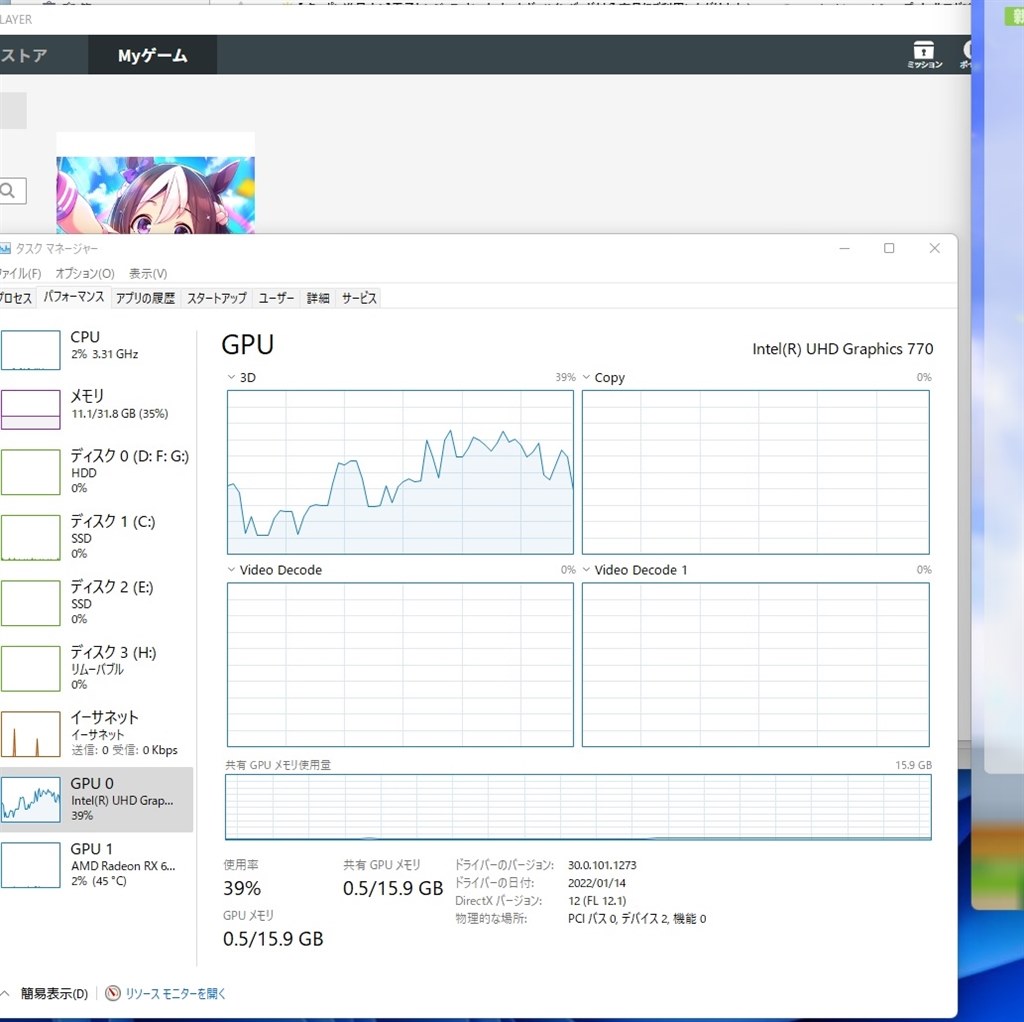Open the ファイル(F) menu
The height and width of the screenshot is (1022, 1024).
click(20, 274)
